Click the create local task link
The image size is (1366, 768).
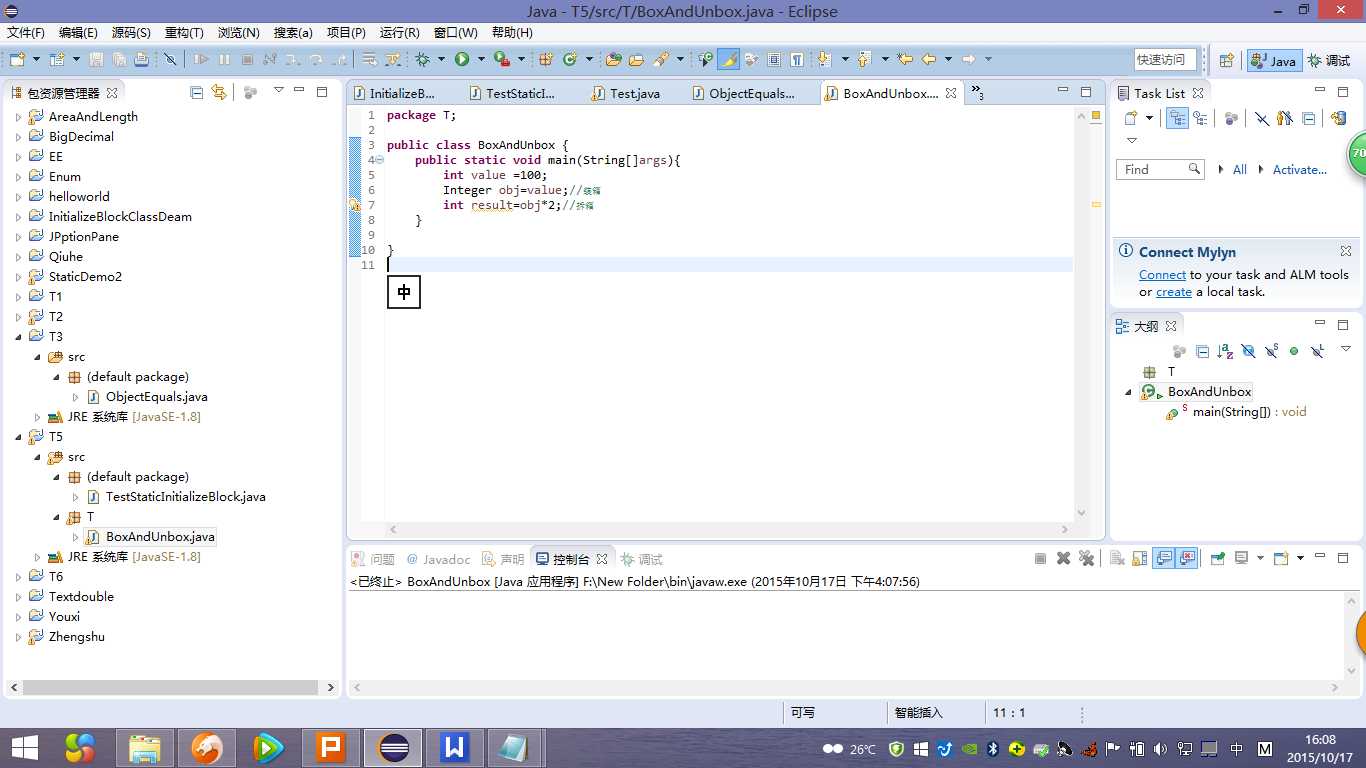[1174, 292]
